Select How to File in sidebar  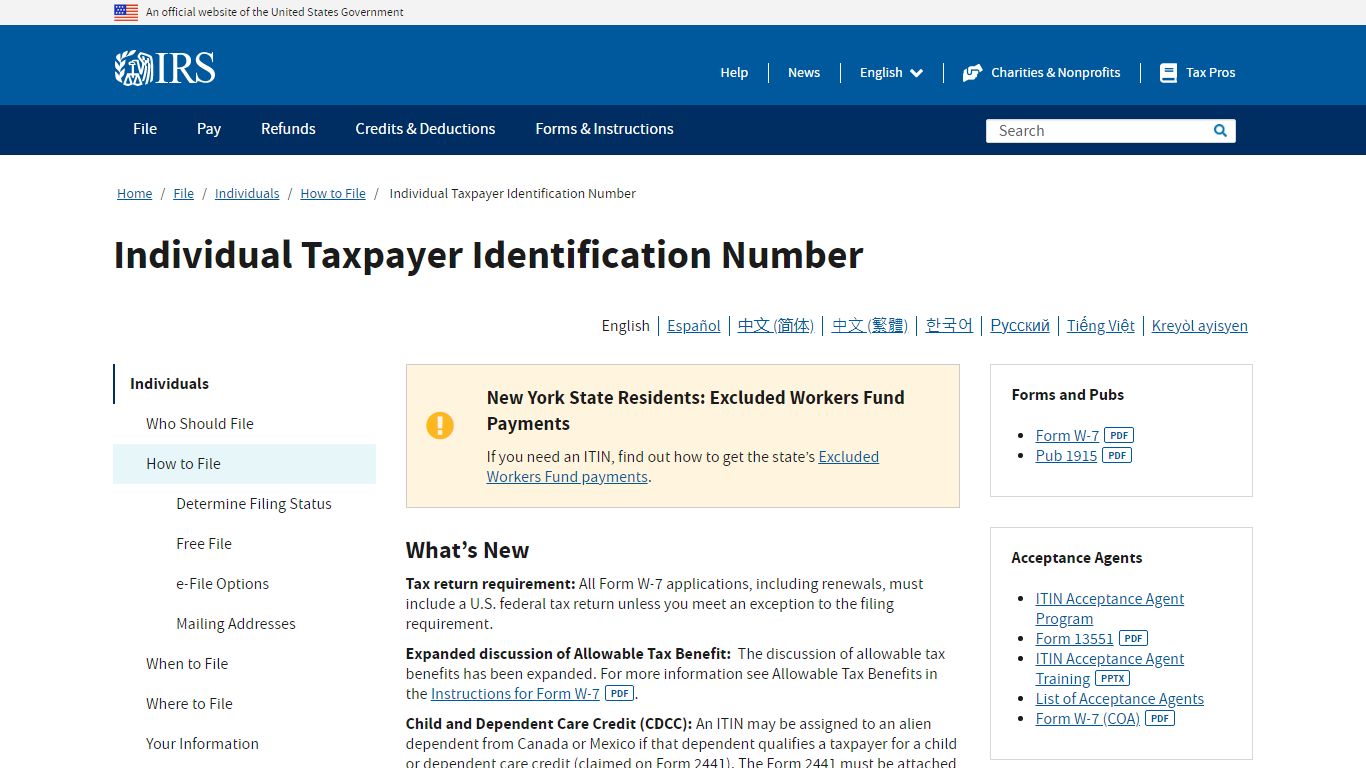click(244, 464)
